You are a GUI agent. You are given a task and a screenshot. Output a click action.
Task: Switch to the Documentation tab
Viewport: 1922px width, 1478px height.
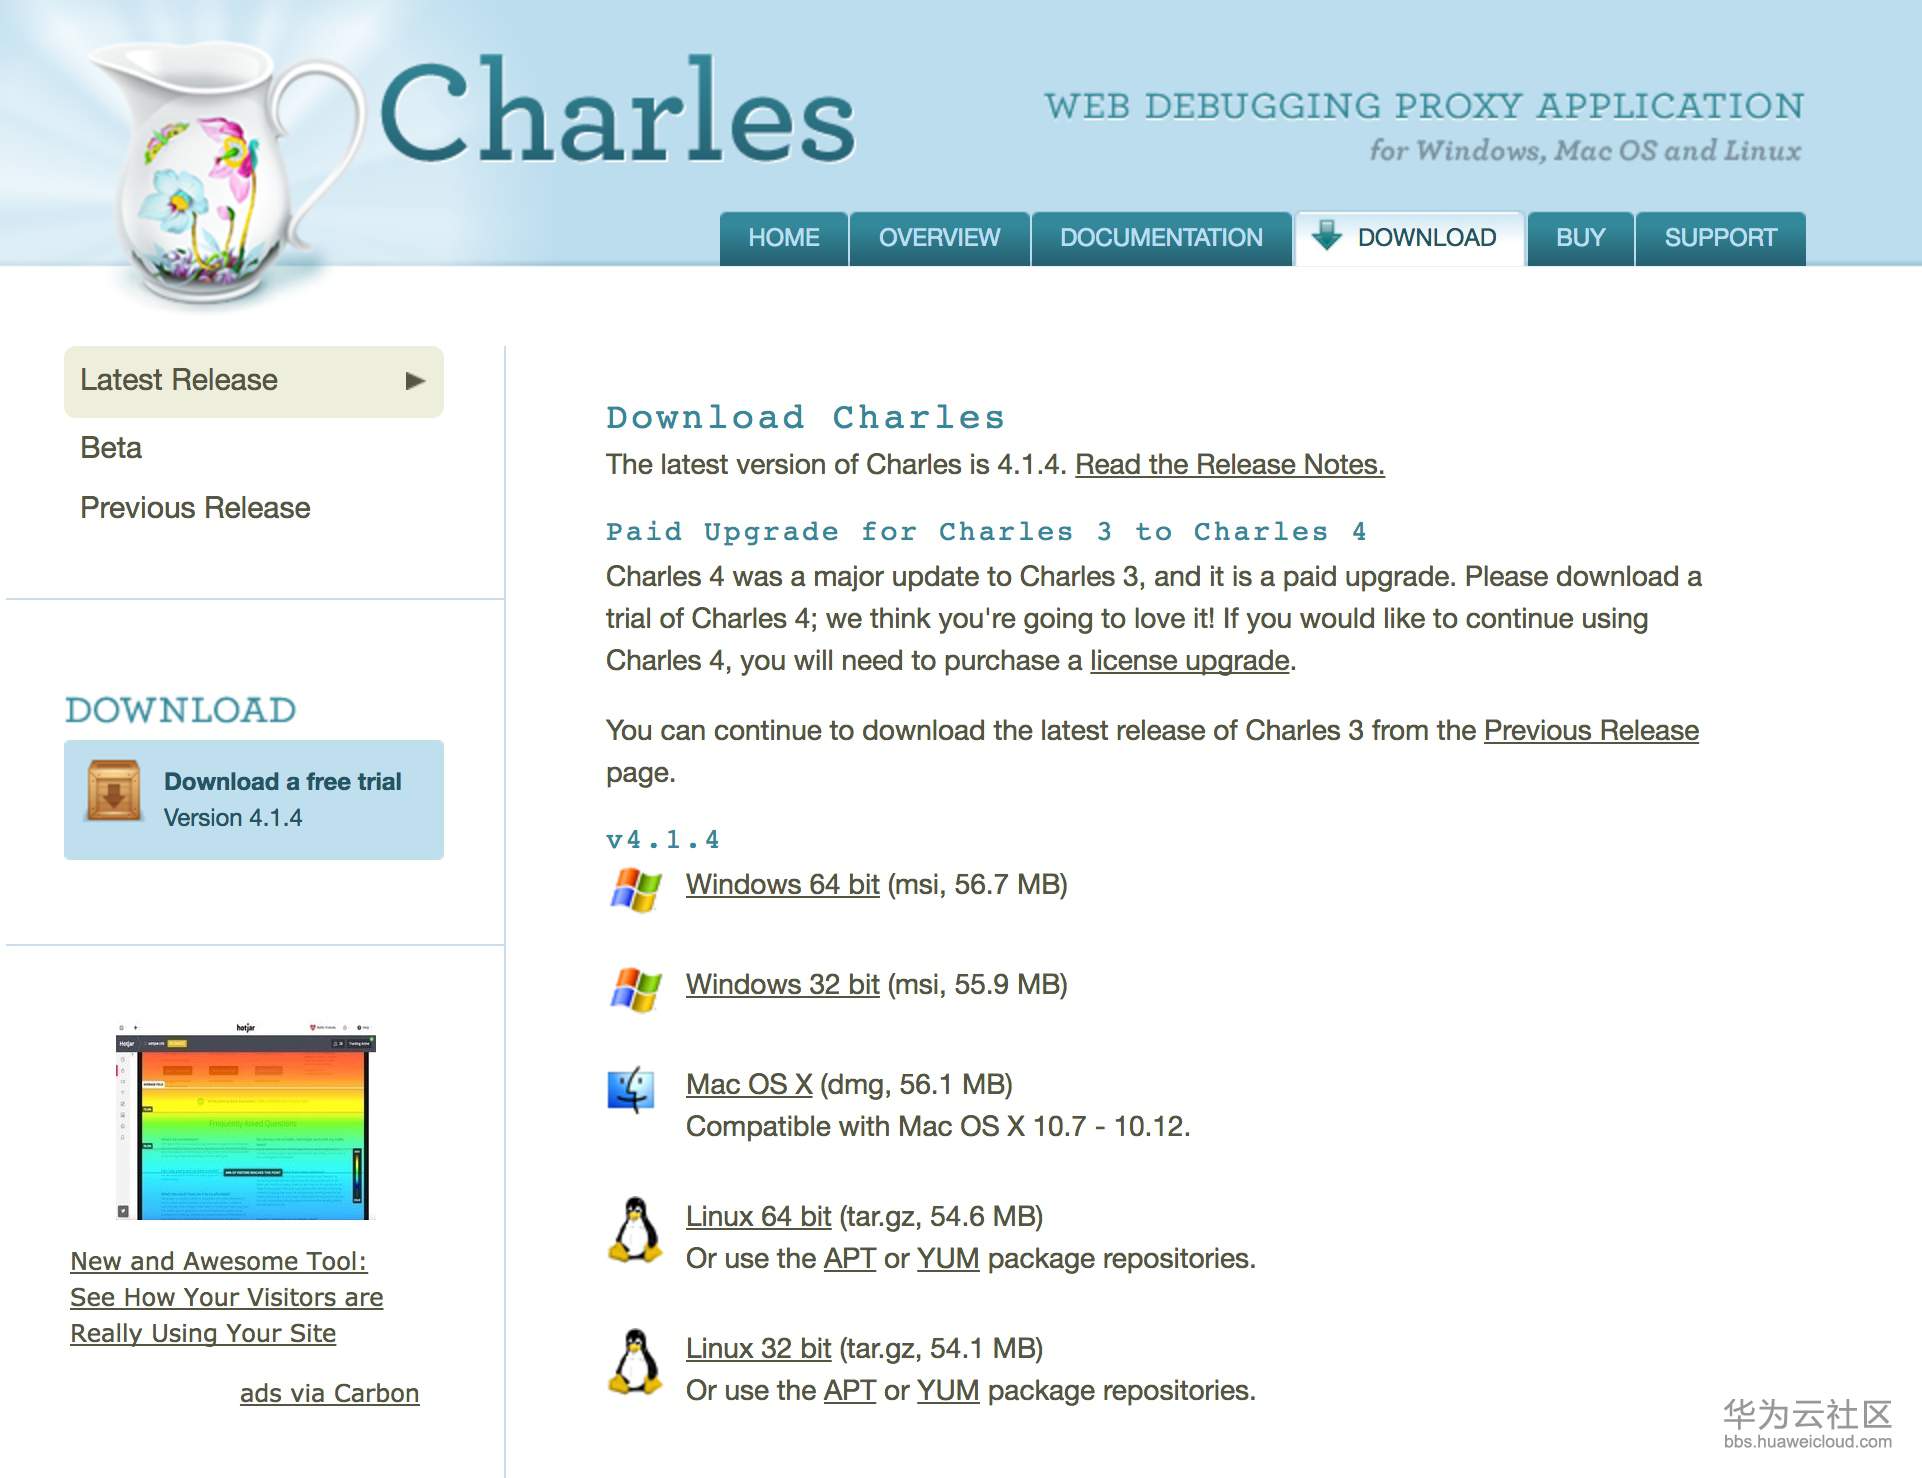tap(1161, 238)
